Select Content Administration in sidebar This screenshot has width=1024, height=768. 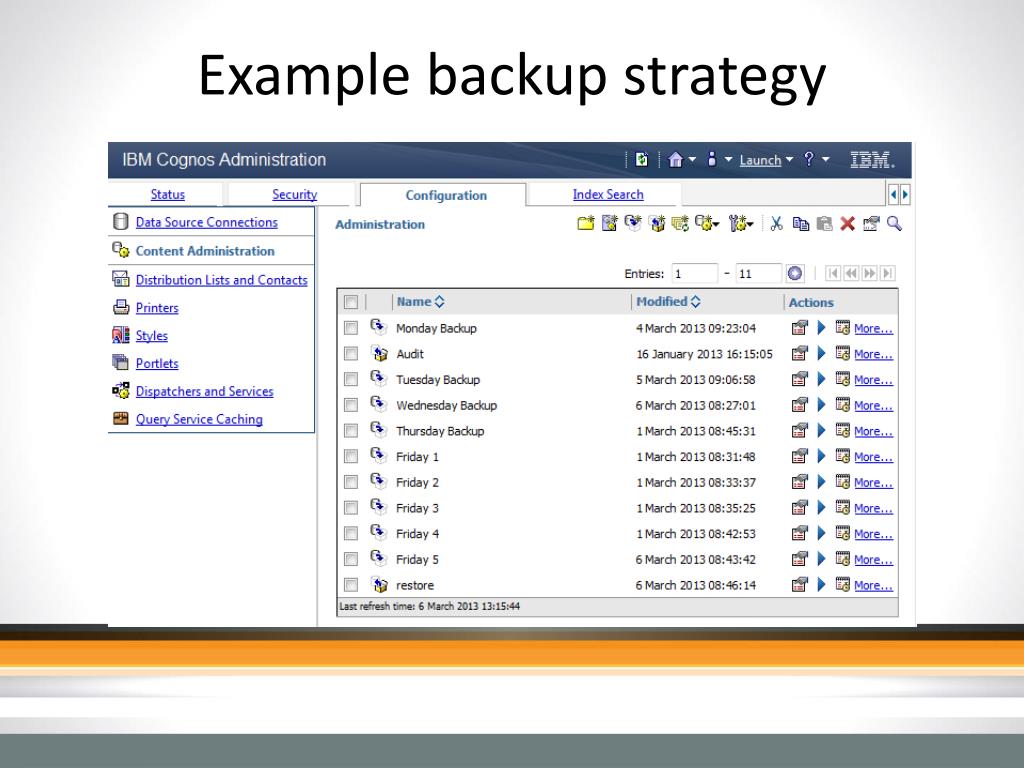tap(205, 251)
